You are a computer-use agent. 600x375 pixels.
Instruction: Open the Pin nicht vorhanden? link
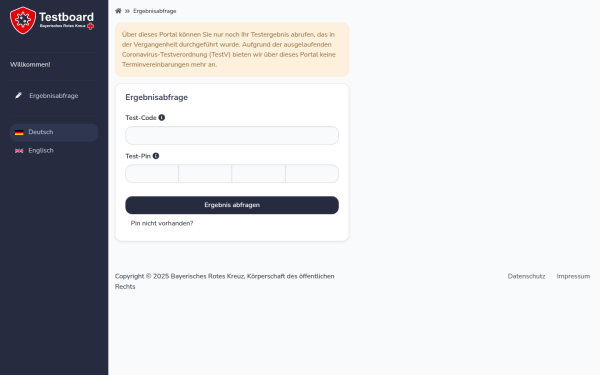point(162,223)
